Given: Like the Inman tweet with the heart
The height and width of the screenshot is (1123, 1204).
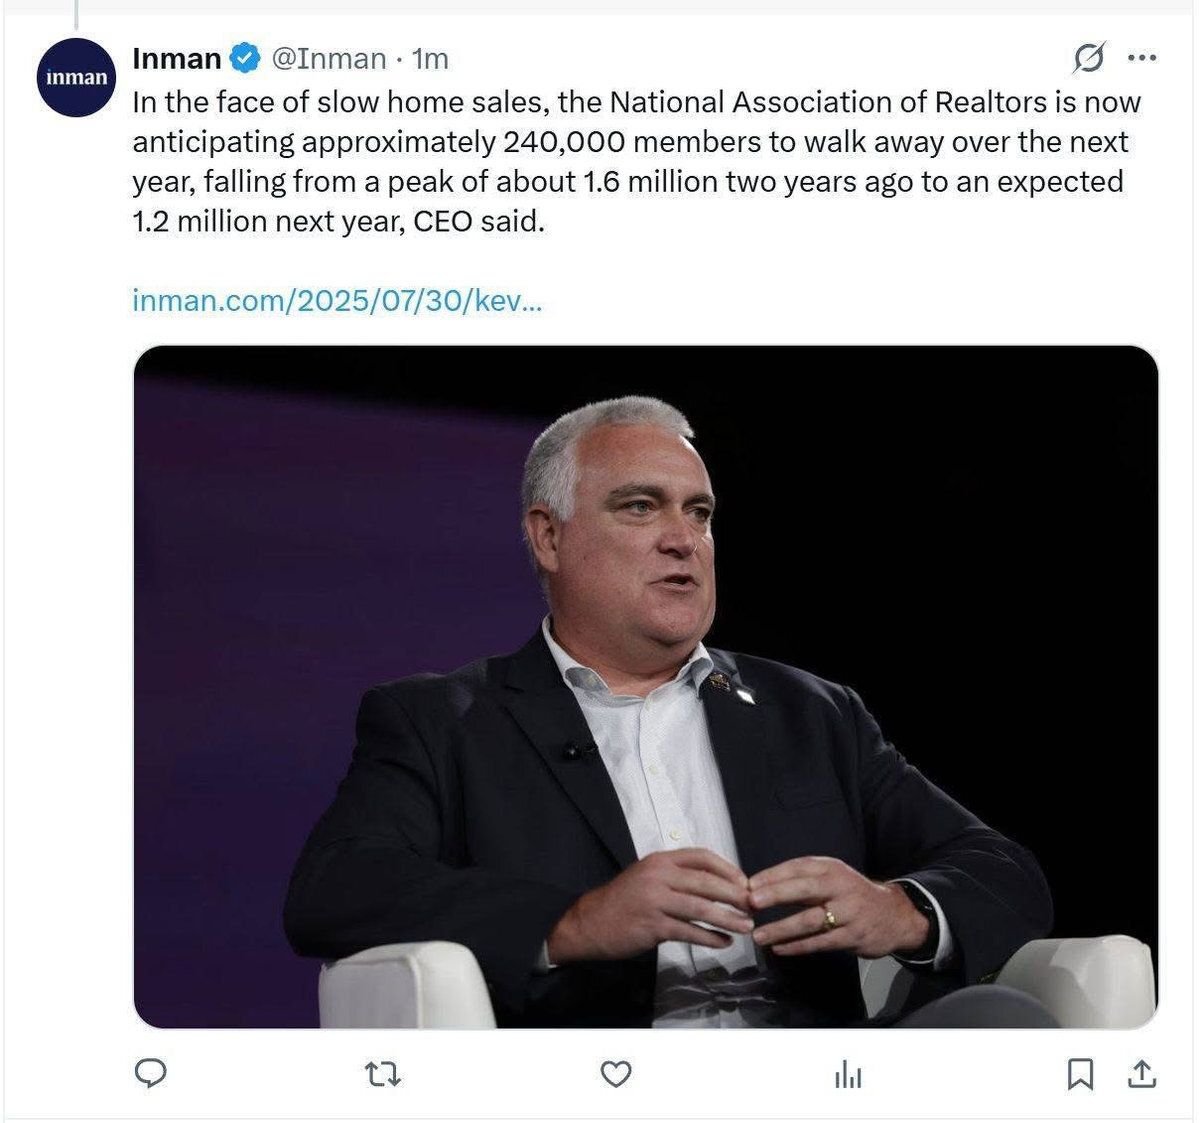Looking at the screenshot, I should (x=615, y=1075).
